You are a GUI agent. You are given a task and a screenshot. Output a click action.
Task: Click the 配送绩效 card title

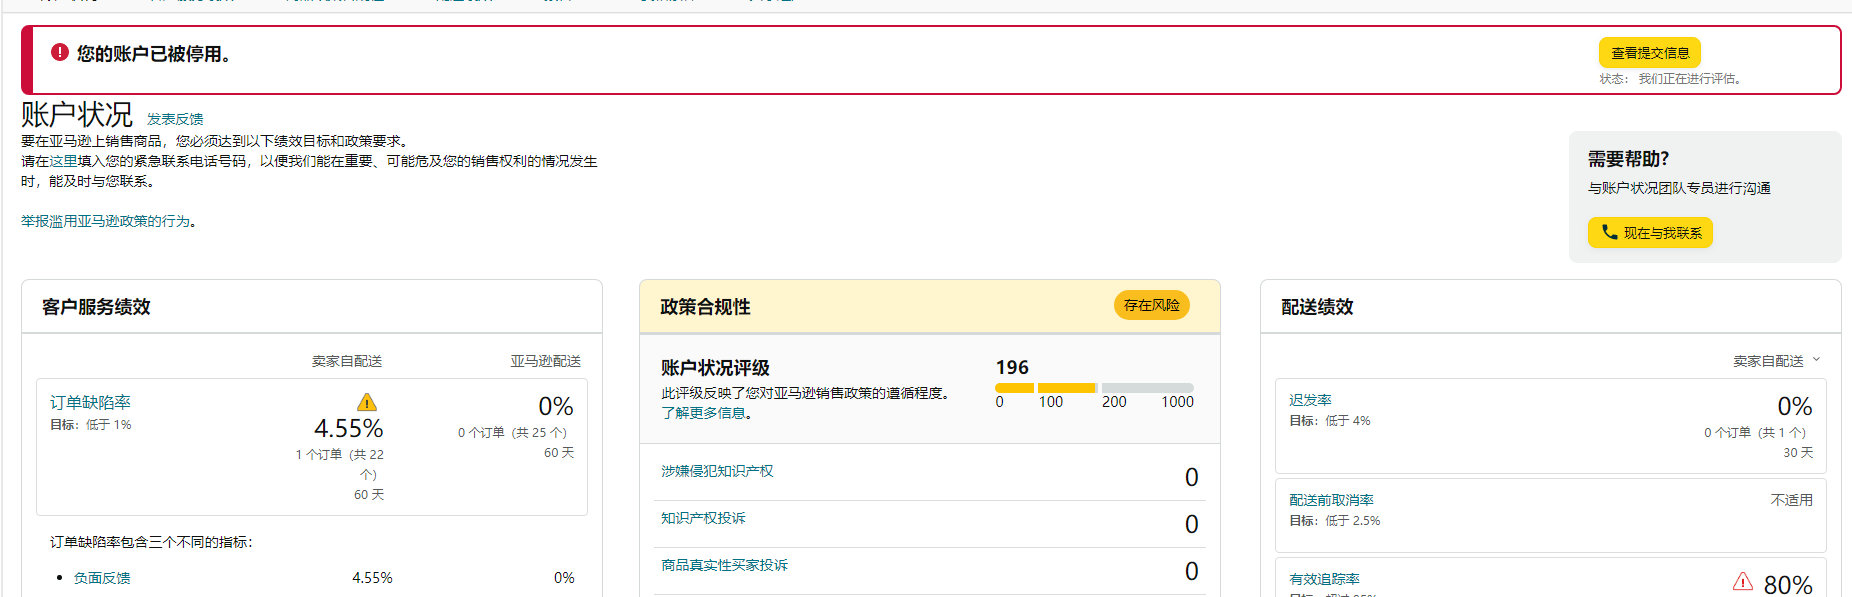click(1317, 307)
